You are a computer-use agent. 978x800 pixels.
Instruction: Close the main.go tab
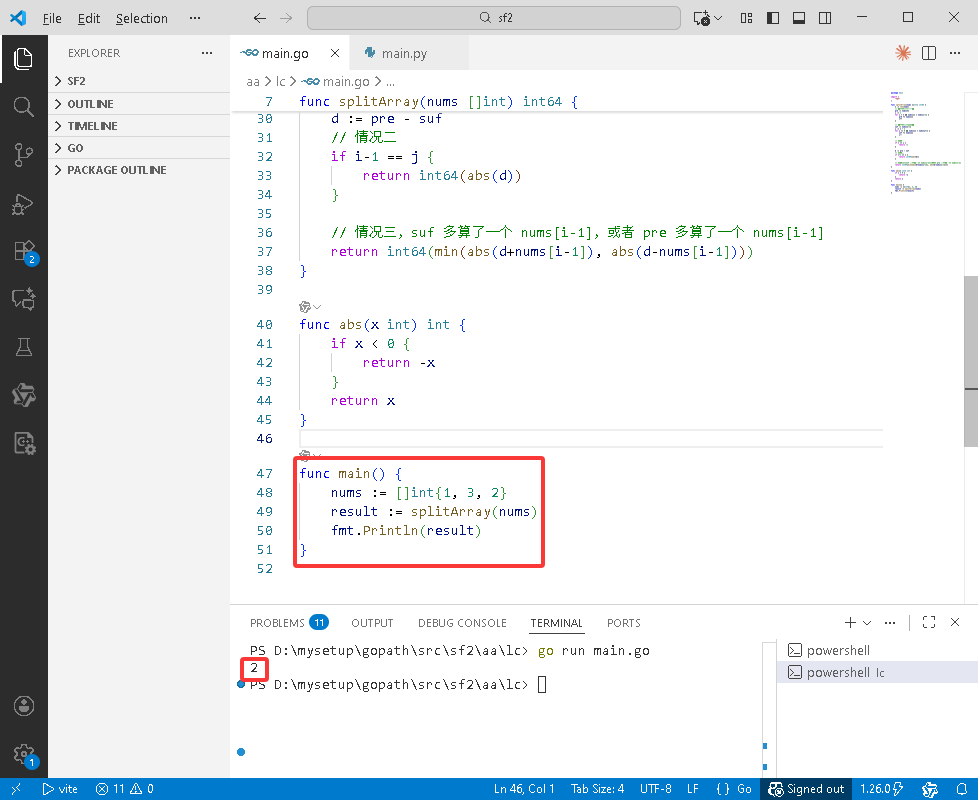click(x=335, y=53)
